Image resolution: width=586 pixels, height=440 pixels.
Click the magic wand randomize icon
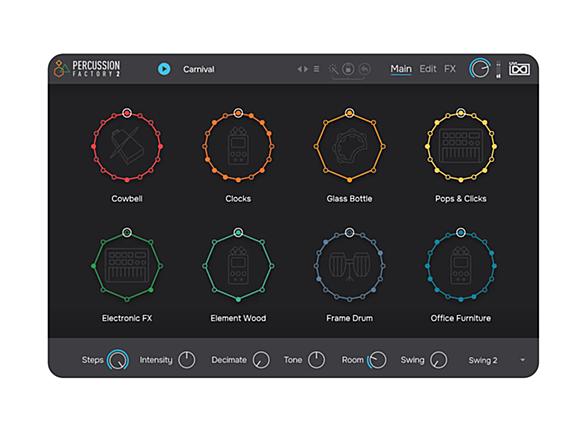click(x=333, y=69)
